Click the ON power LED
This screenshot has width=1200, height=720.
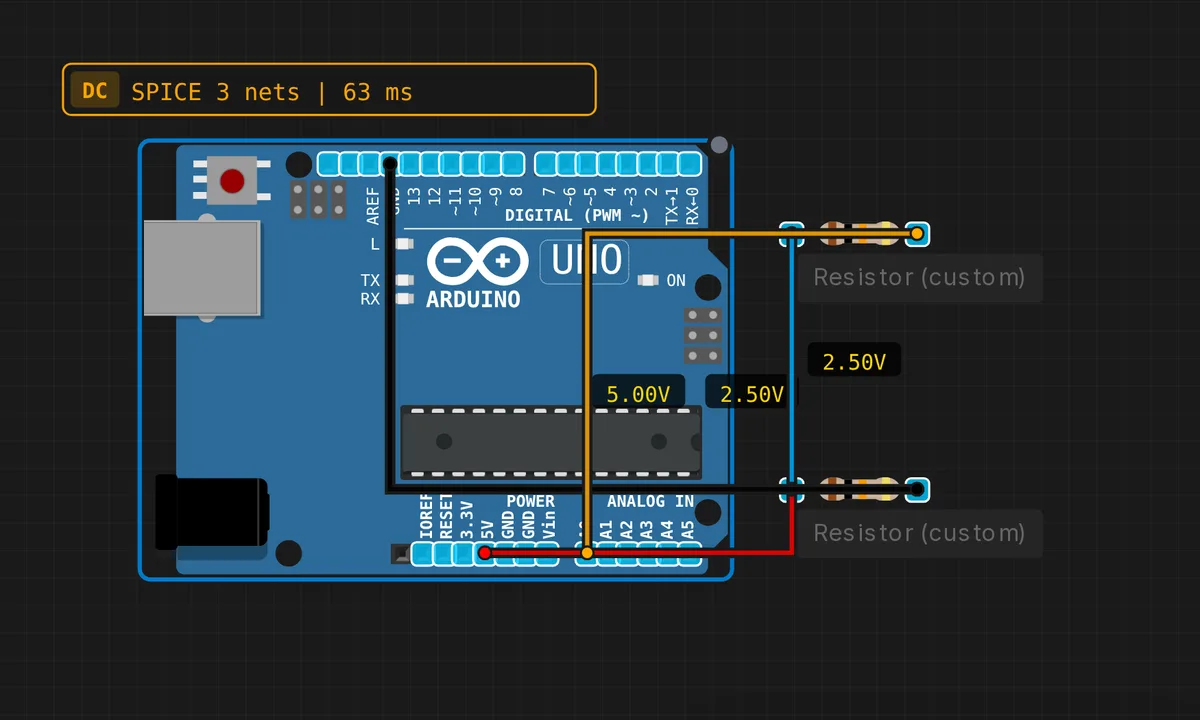[x=648, y=280]
